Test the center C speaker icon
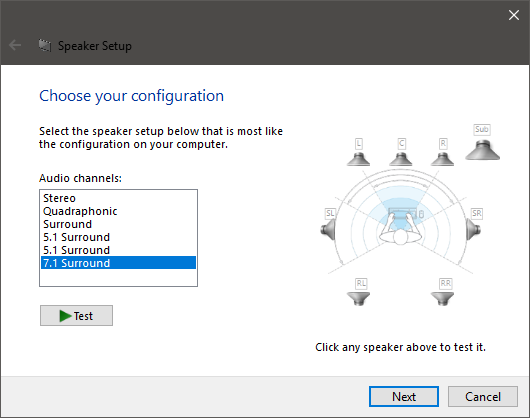Image resolution: width=530 pixels, height=418 pixels. [401, 159]
